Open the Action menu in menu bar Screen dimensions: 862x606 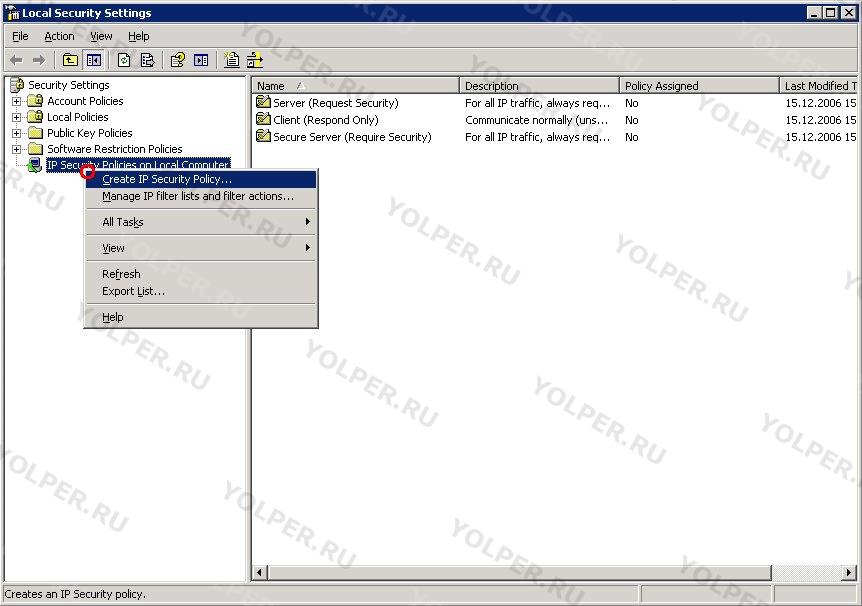pos(59,36)
